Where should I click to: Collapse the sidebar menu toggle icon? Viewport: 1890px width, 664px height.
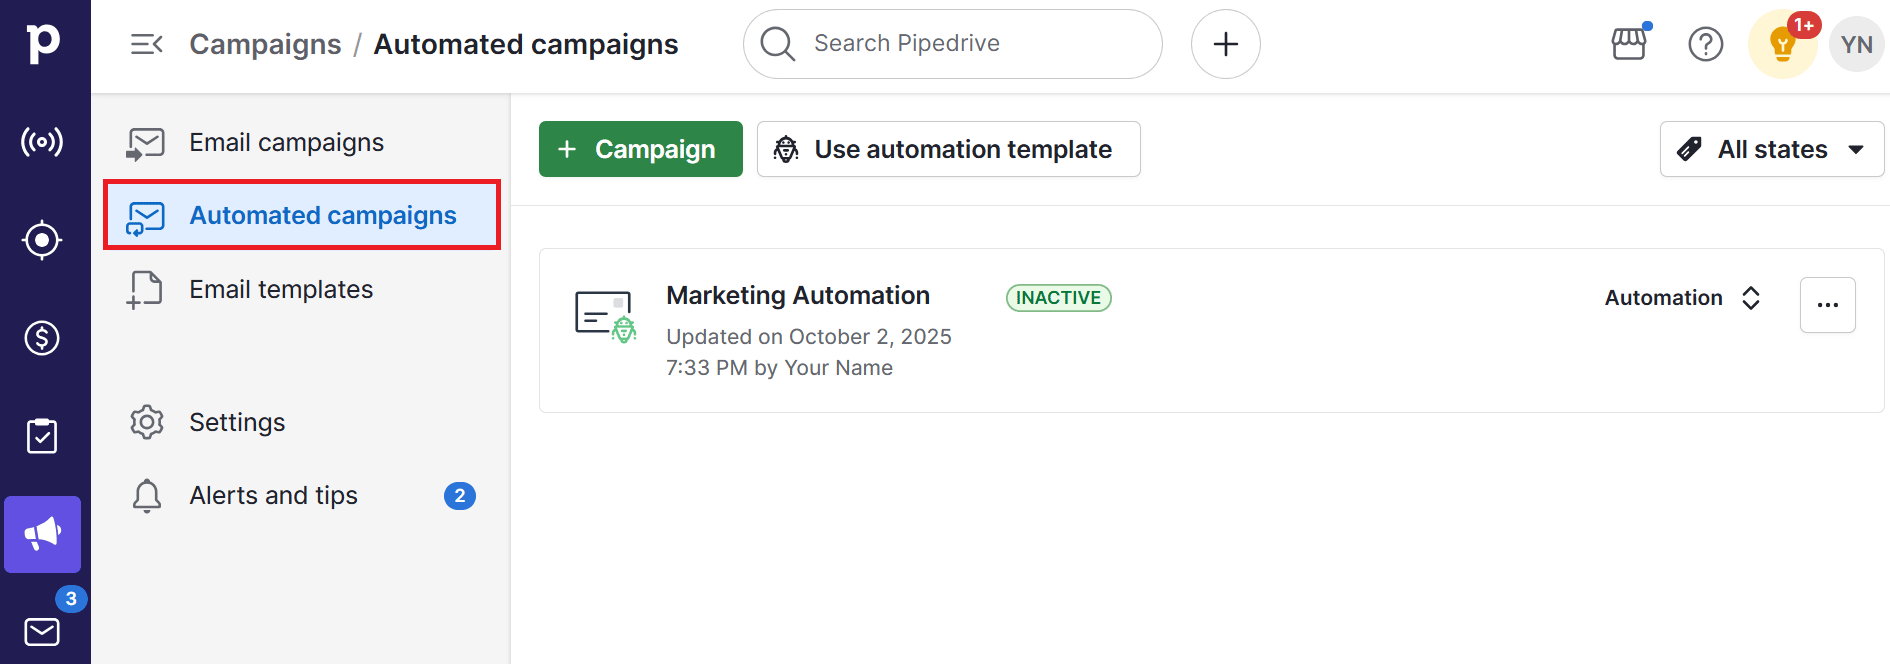147,44
